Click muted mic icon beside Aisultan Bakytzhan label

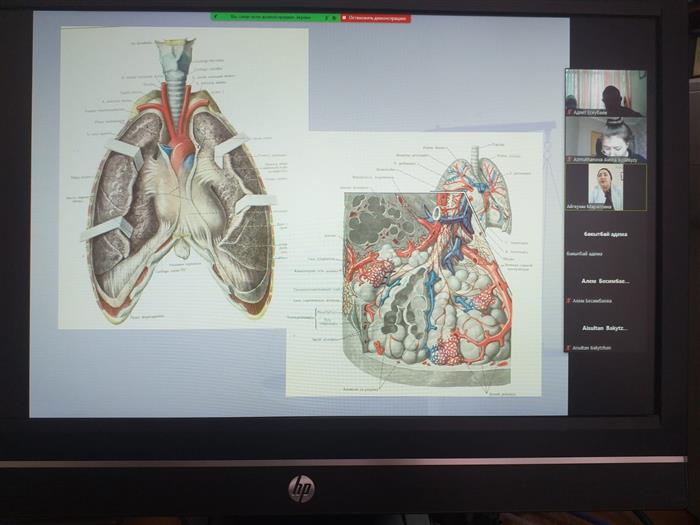(569, 347)
